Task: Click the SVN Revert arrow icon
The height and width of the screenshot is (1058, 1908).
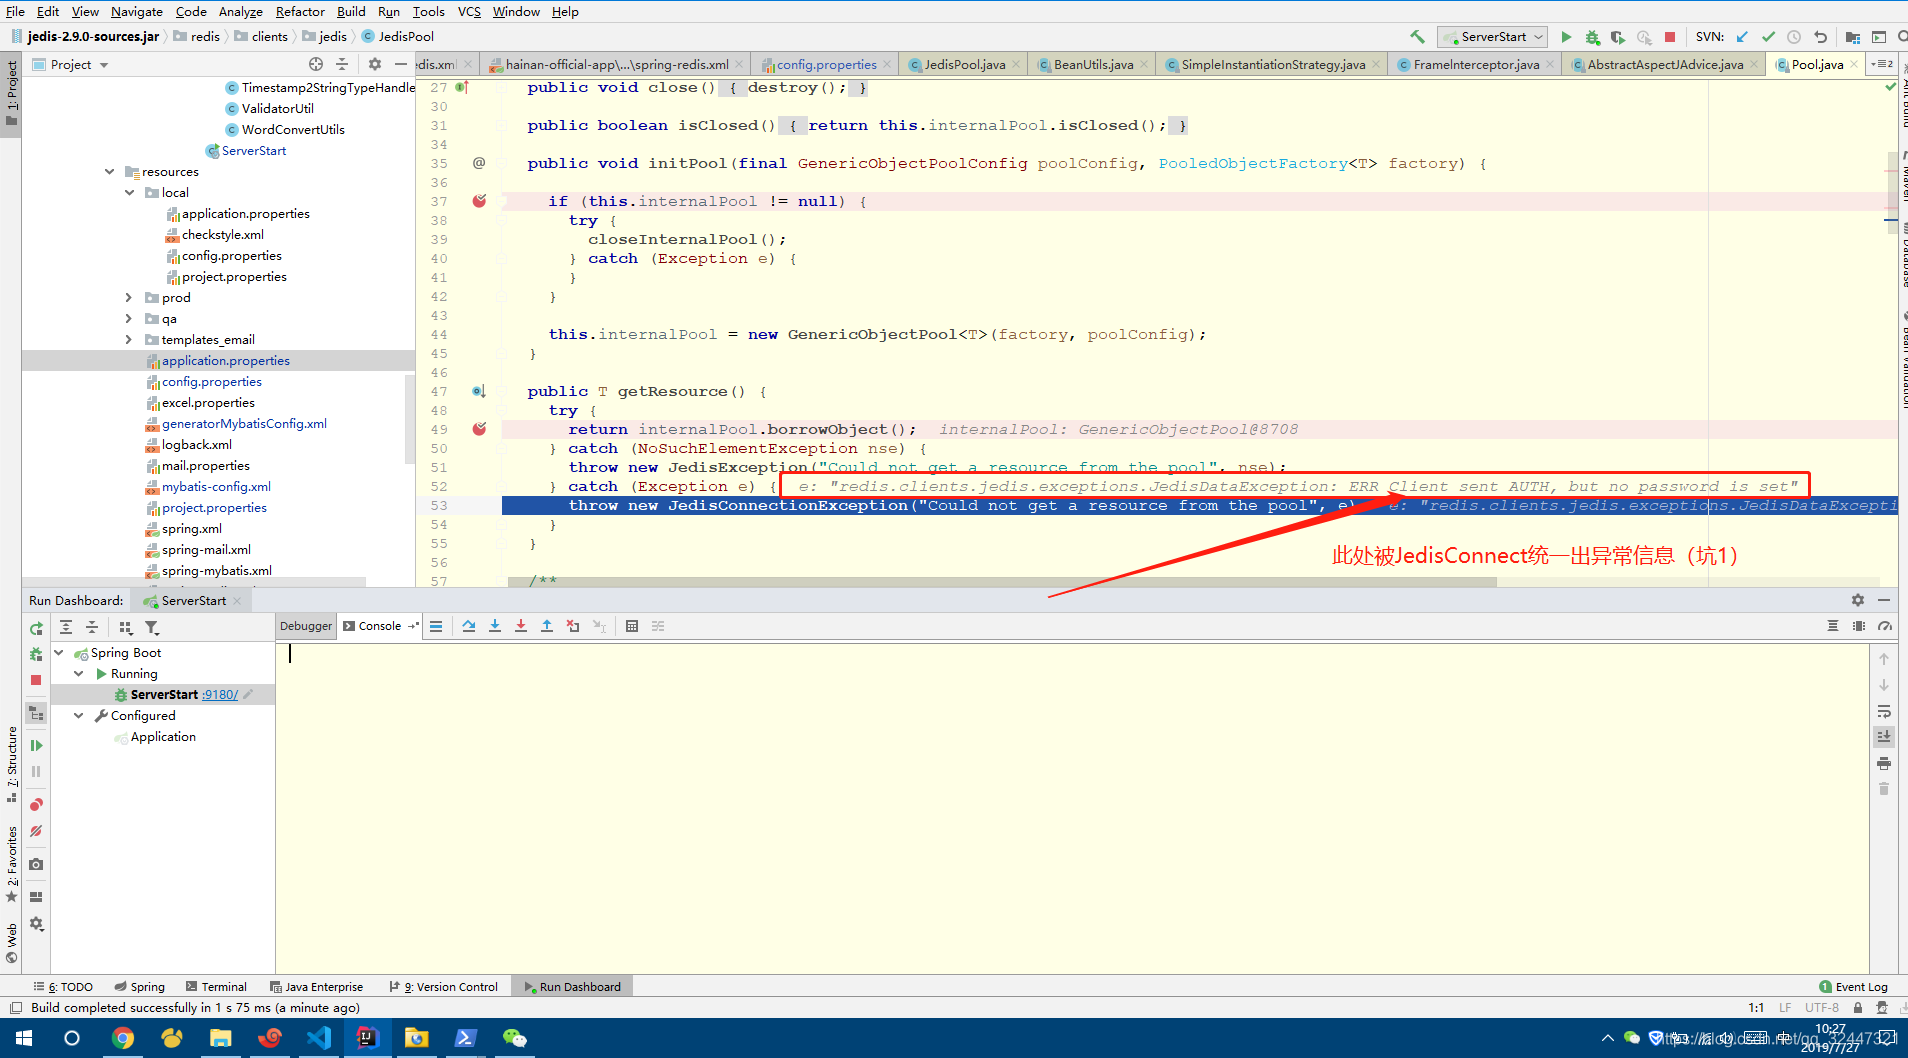Action: click(1820, 37)
